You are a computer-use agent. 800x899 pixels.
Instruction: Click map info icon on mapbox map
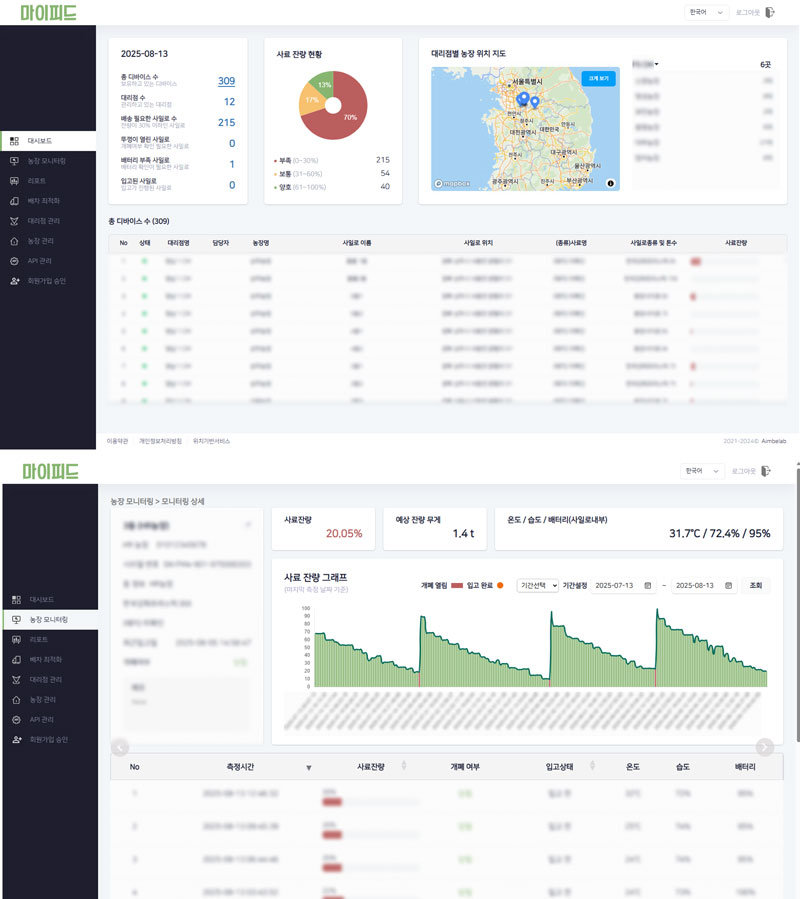click(x=611, y=183)
